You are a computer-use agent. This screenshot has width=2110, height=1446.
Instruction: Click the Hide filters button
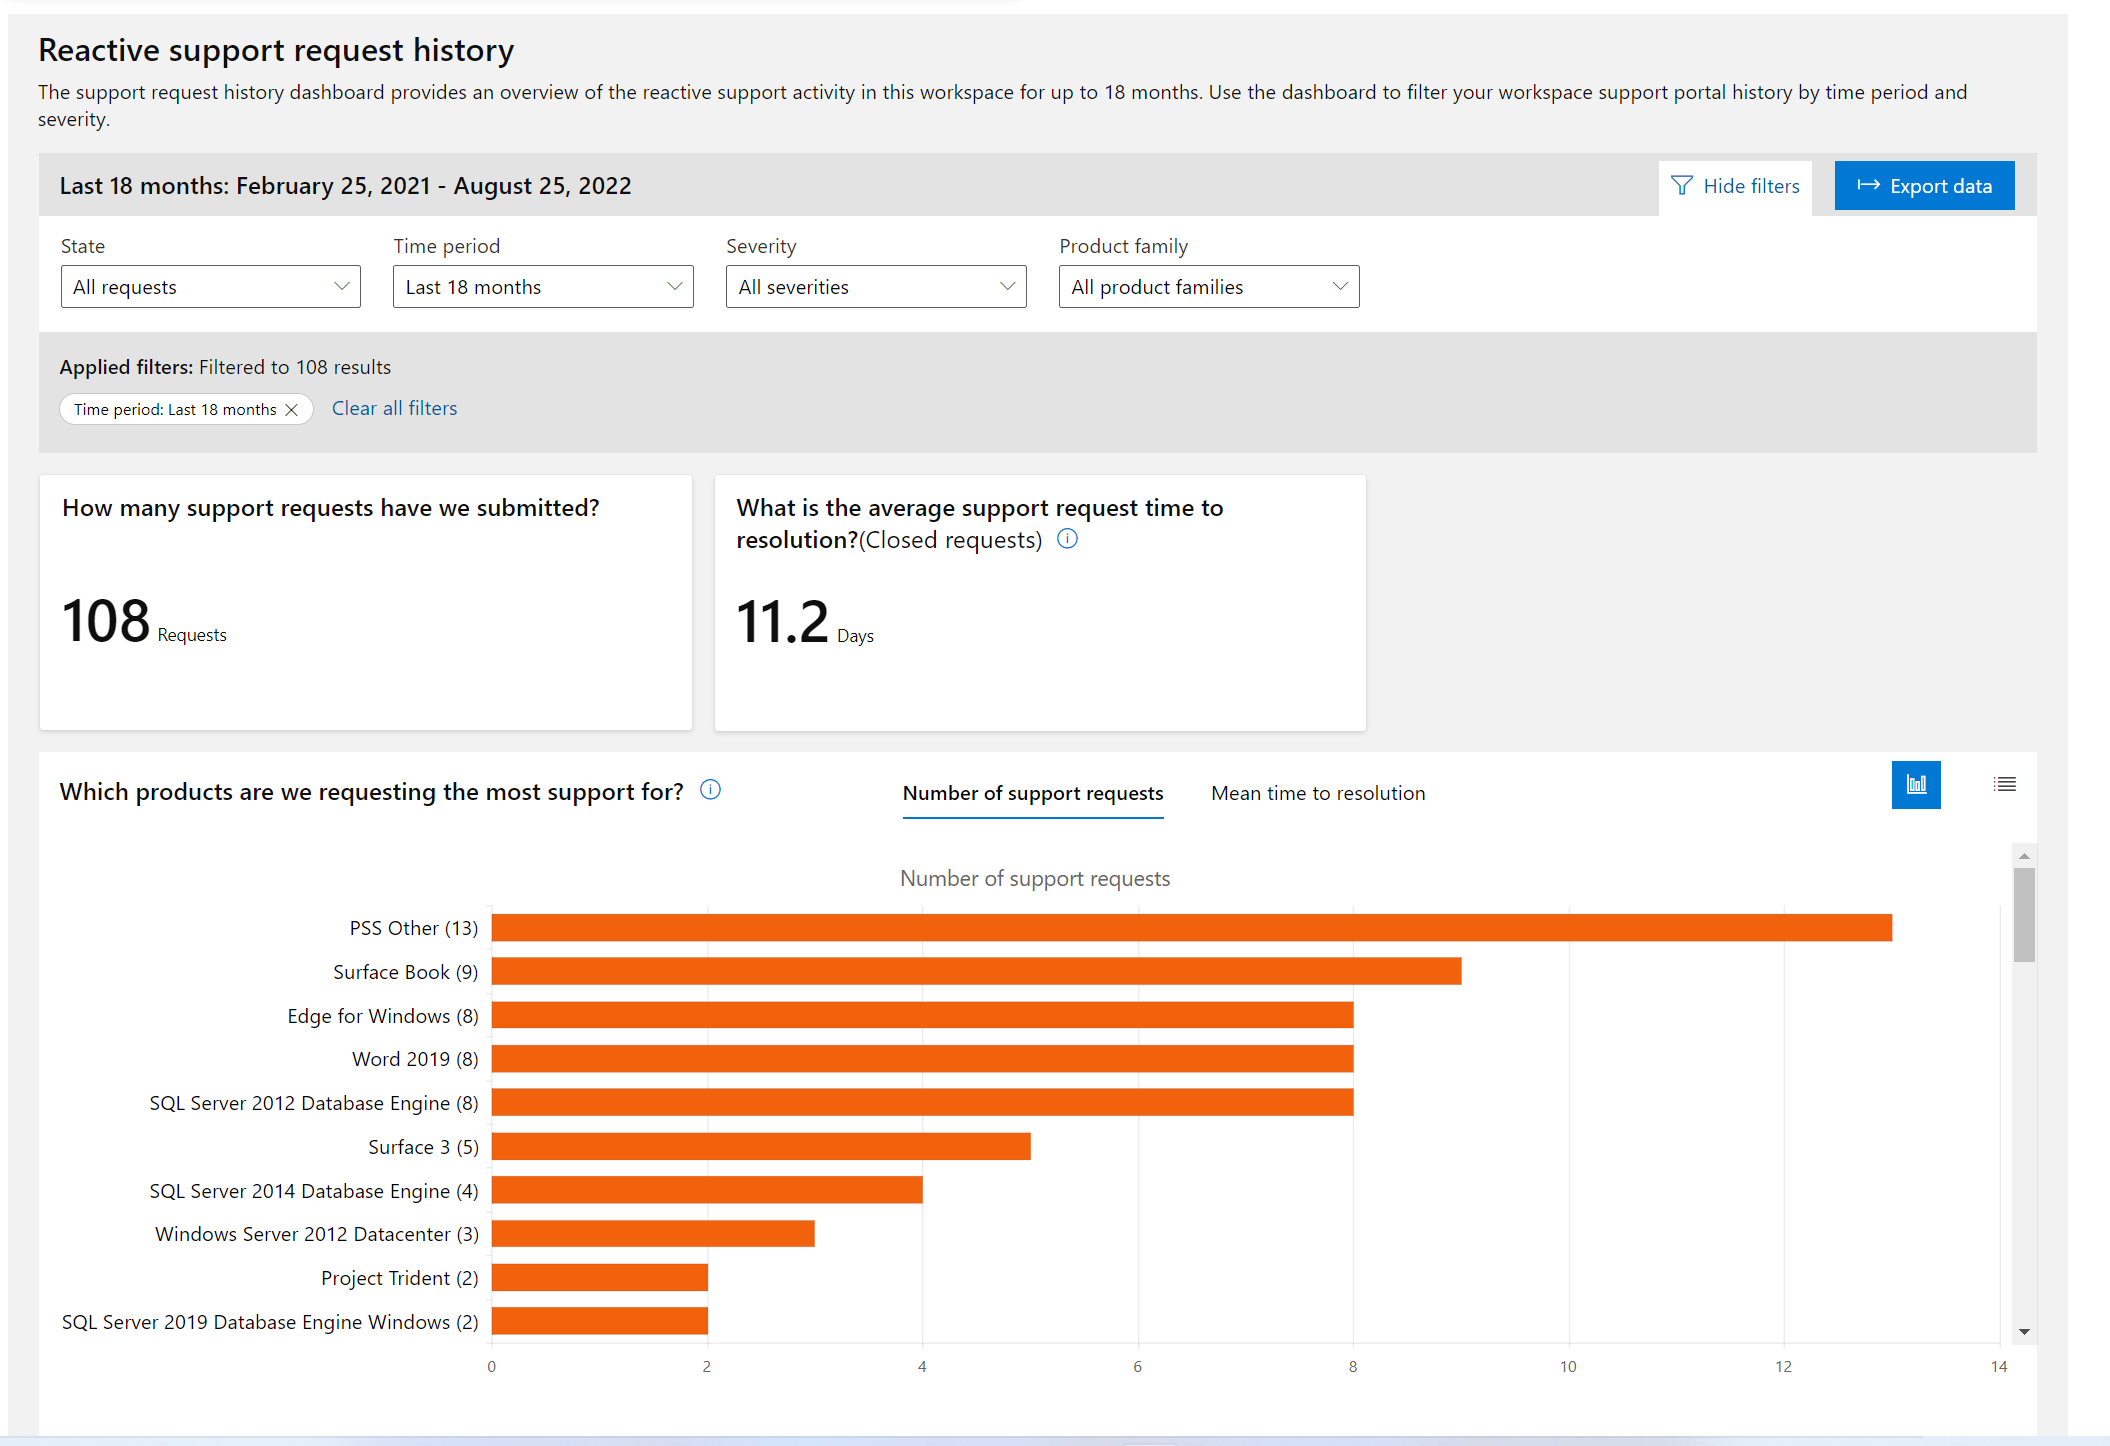coord(1735,186)
